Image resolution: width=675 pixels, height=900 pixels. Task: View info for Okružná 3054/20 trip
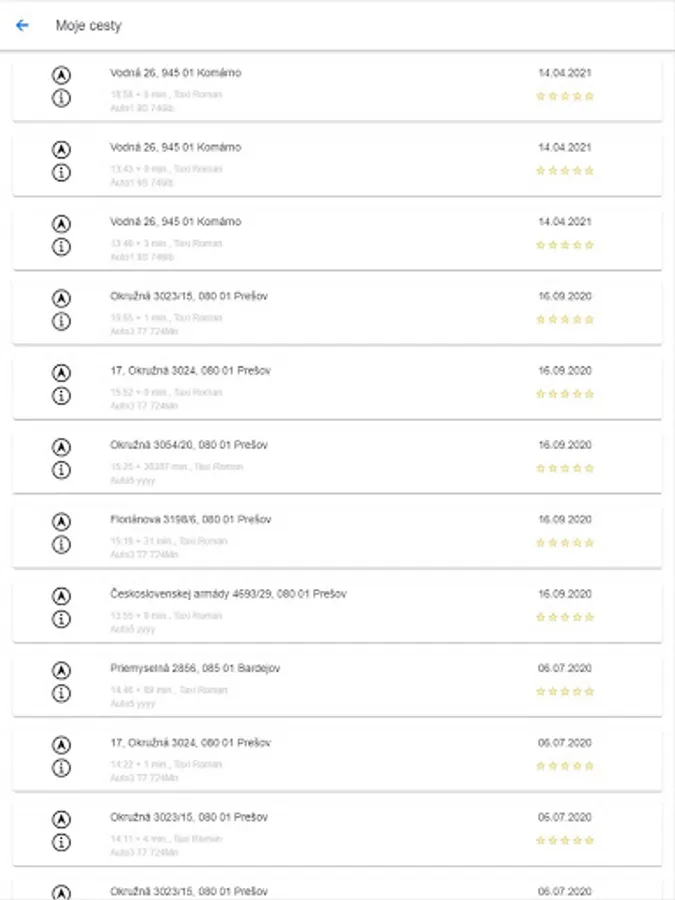pyautogui.click(x=61, y=470)
